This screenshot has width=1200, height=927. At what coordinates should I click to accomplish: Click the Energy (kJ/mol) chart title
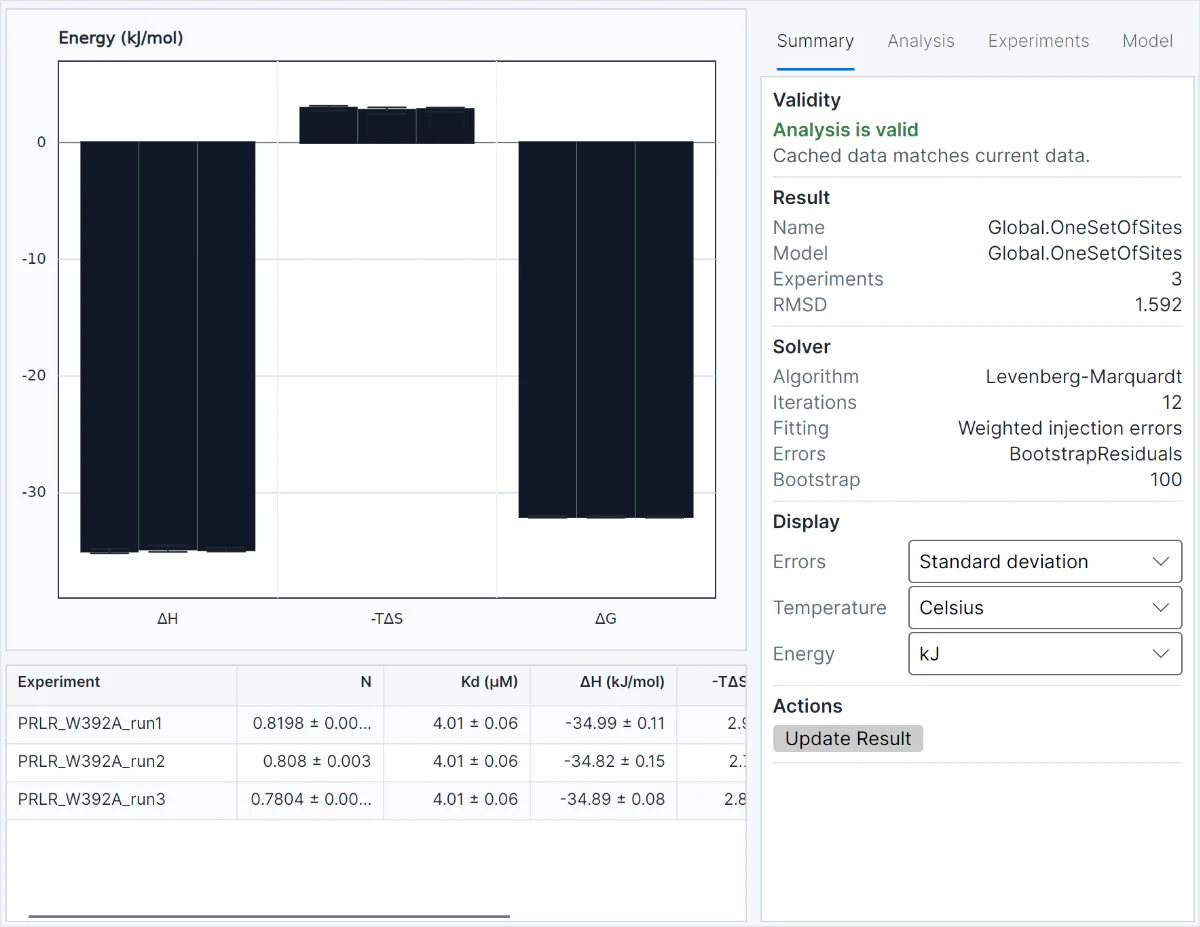tap(121, 38)
